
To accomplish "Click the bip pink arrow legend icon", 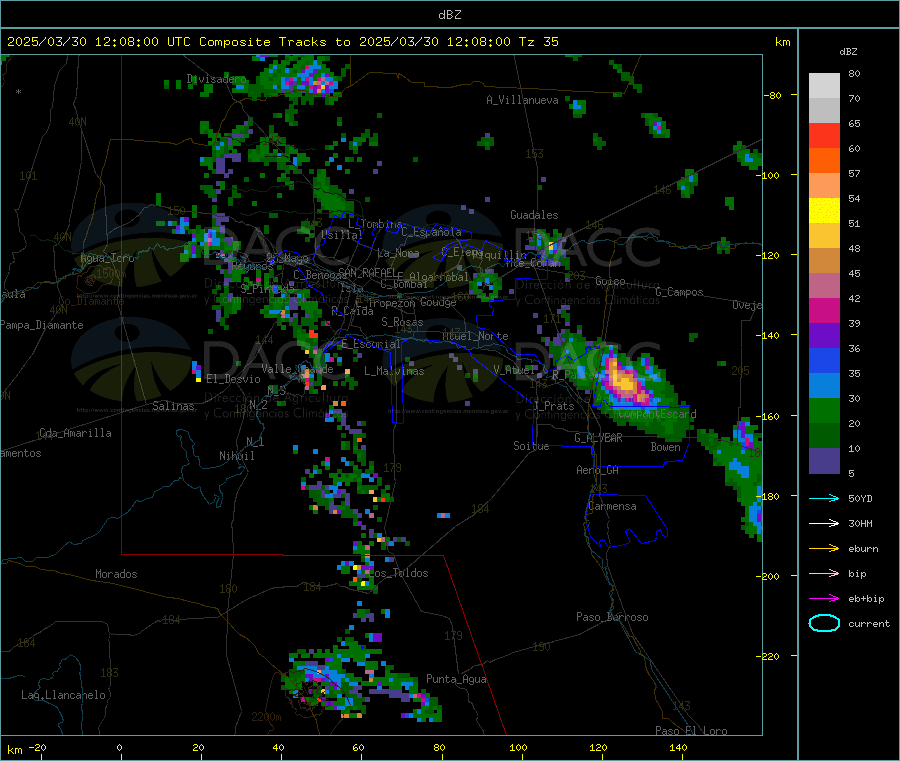I will pos(824,573).
